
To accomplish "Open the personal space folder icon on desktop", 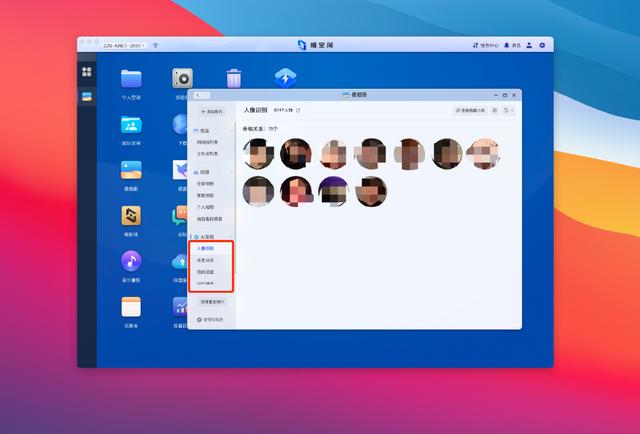I will click(131, 78).
